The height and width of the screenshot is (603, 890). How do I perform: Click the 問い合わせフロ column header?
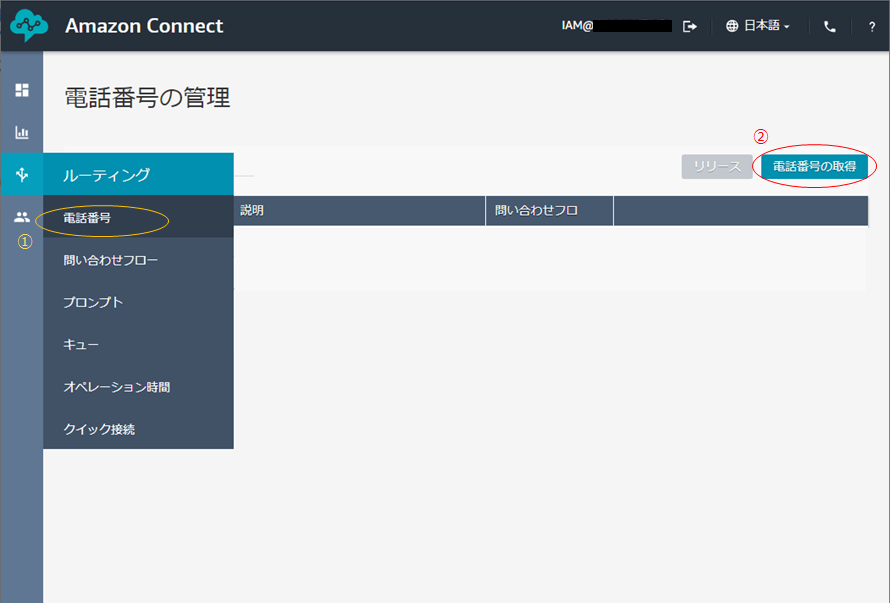point(549,211)
